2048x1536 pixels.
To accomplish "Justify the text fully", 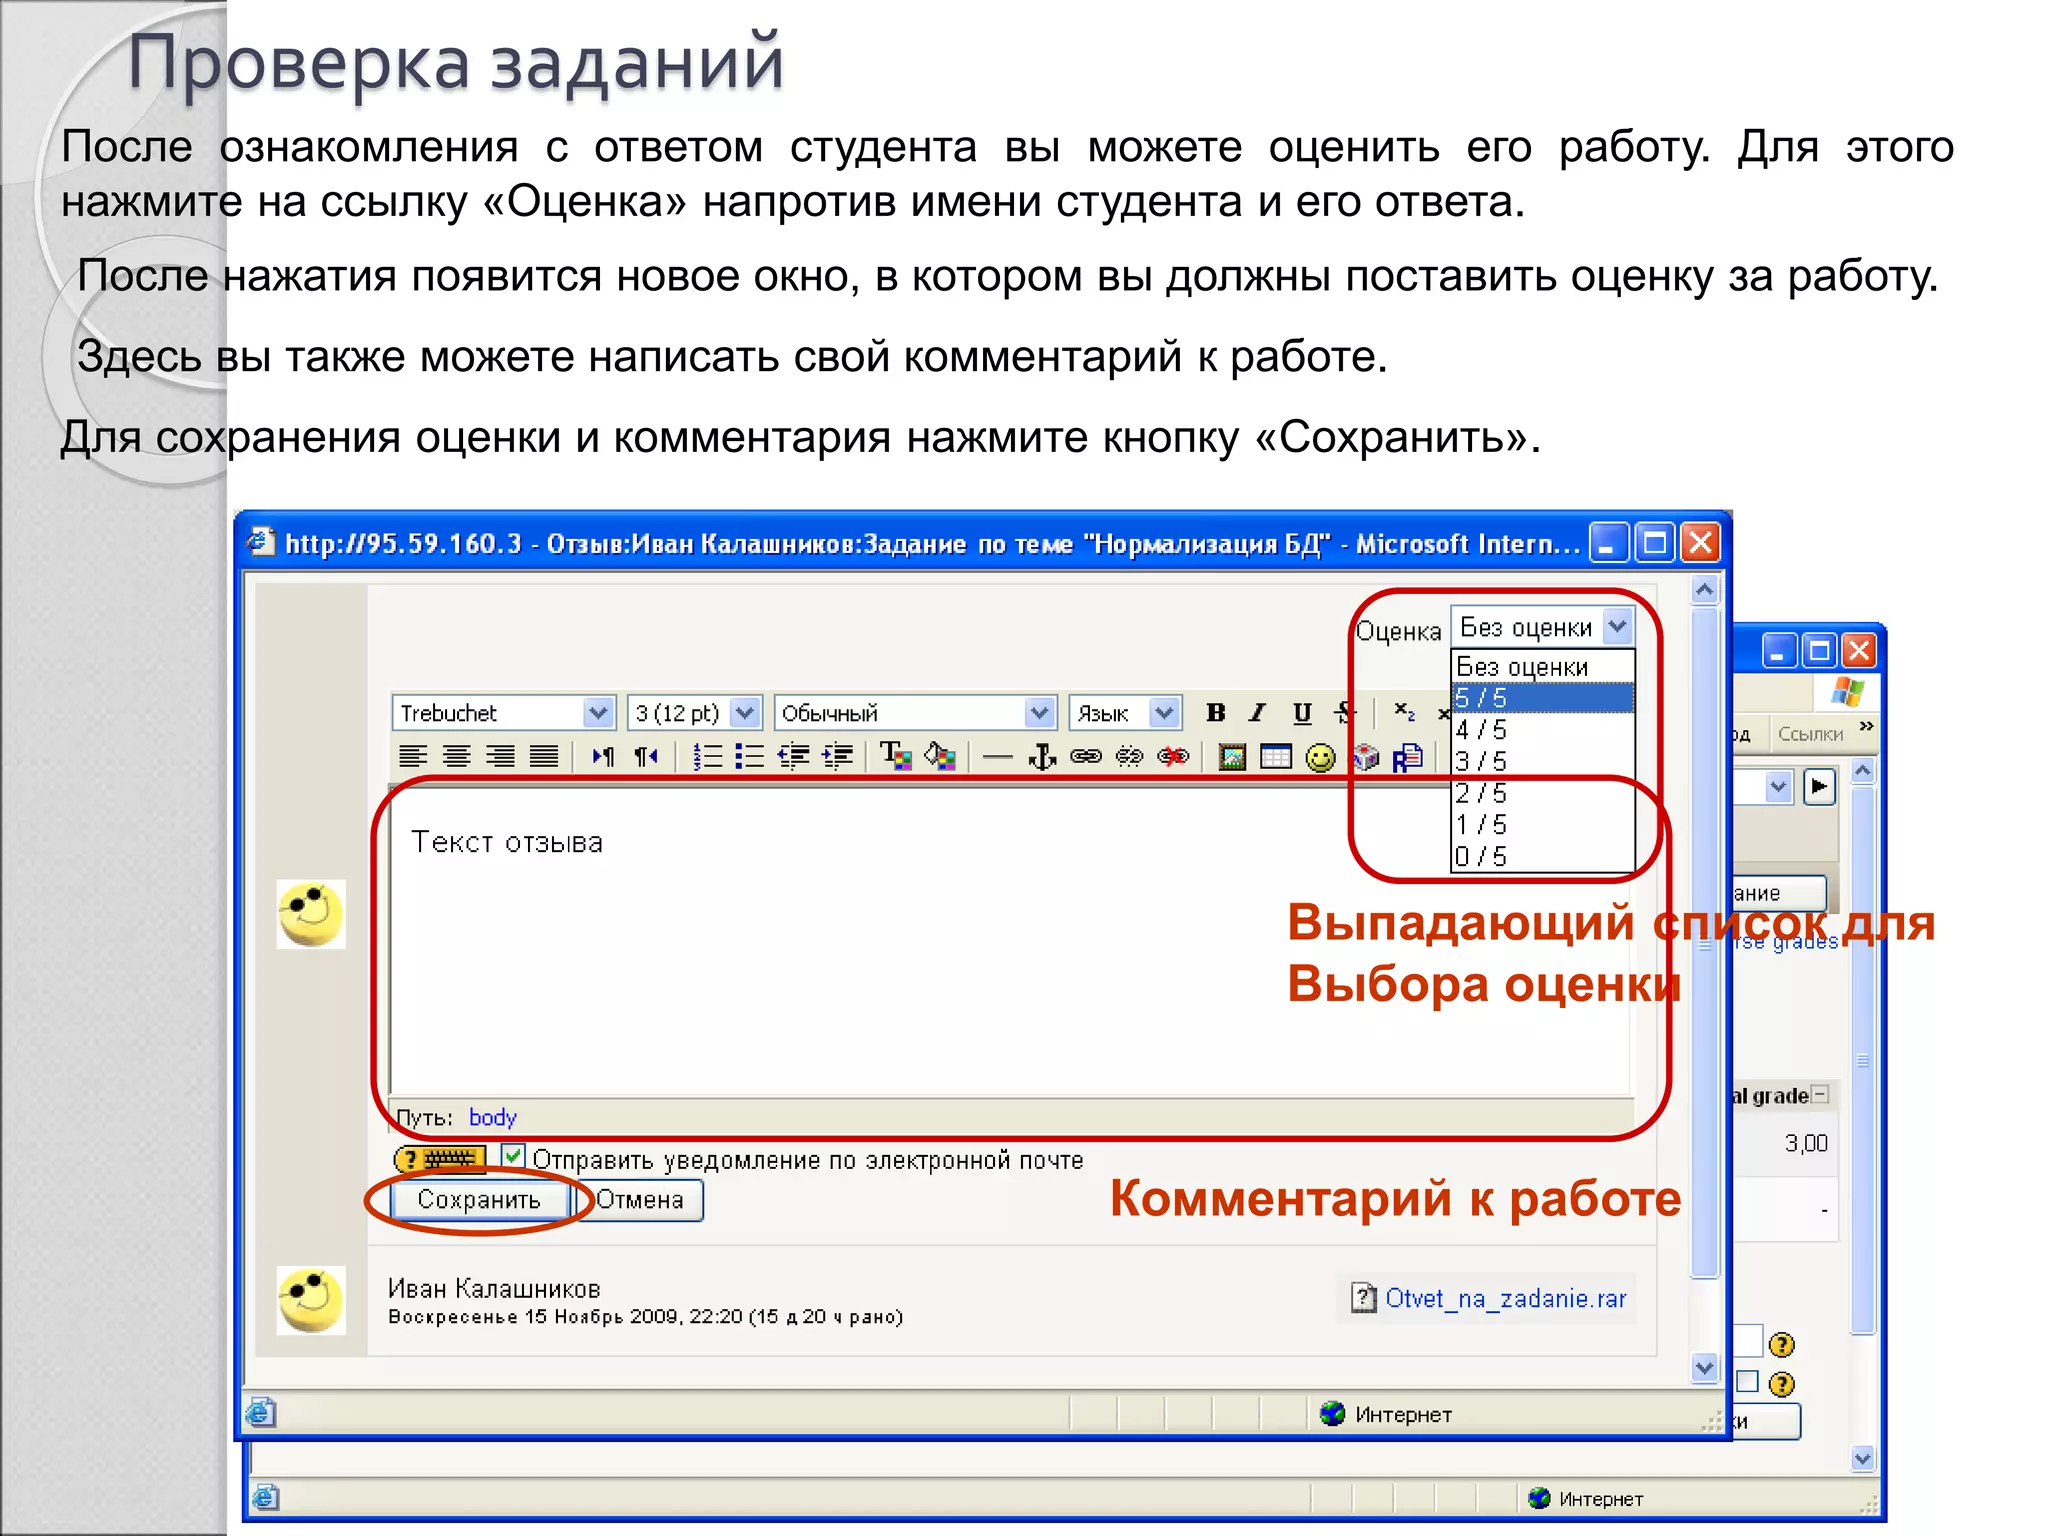I will 543,757.
